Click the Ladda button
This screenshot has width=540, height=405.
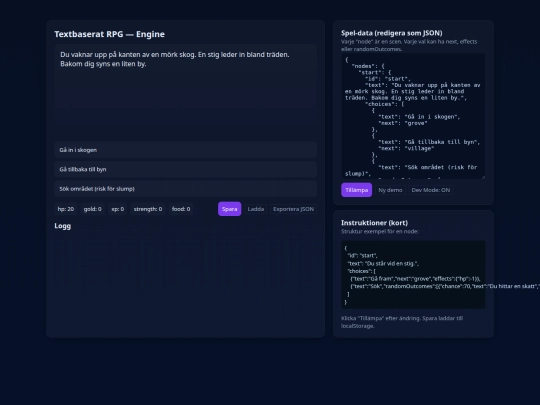256,209
